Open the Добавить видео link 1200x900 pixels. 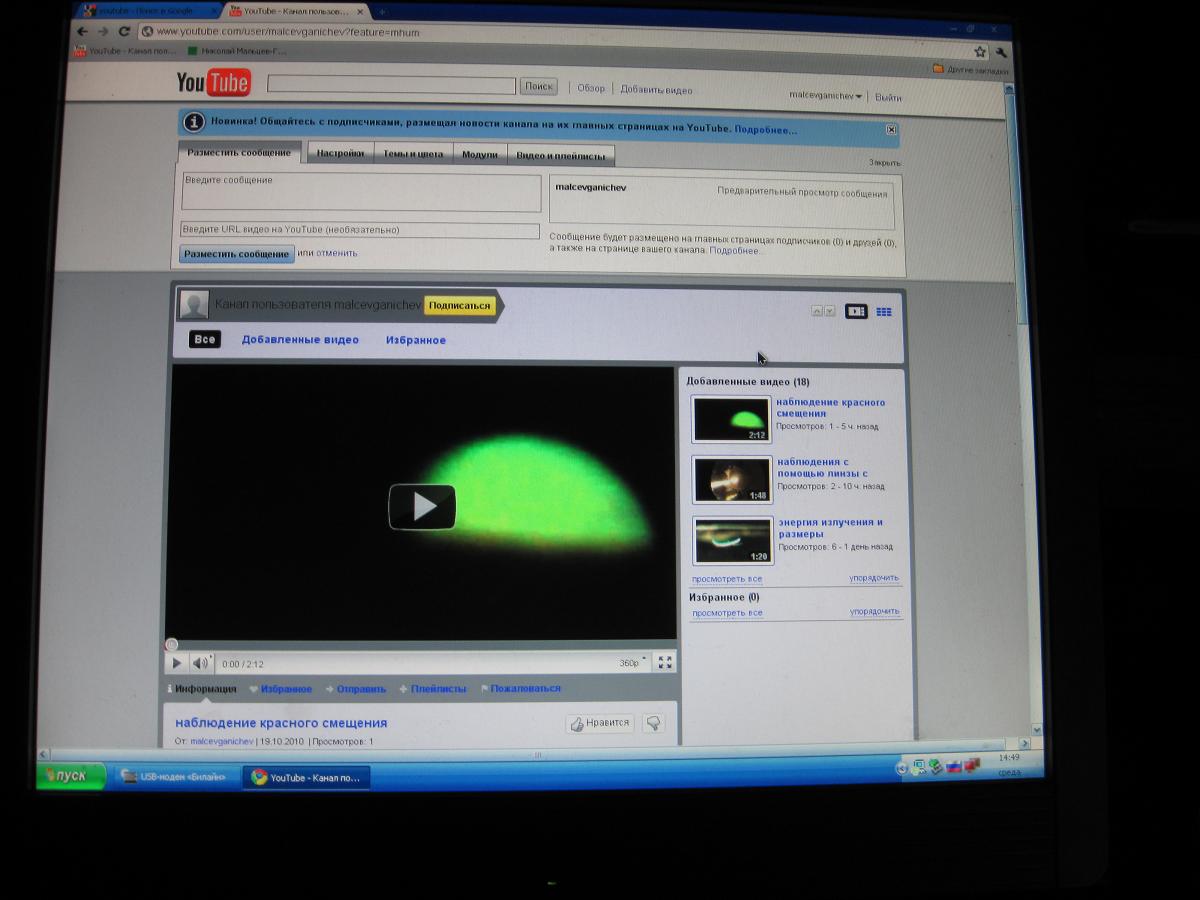click(656, 90)
